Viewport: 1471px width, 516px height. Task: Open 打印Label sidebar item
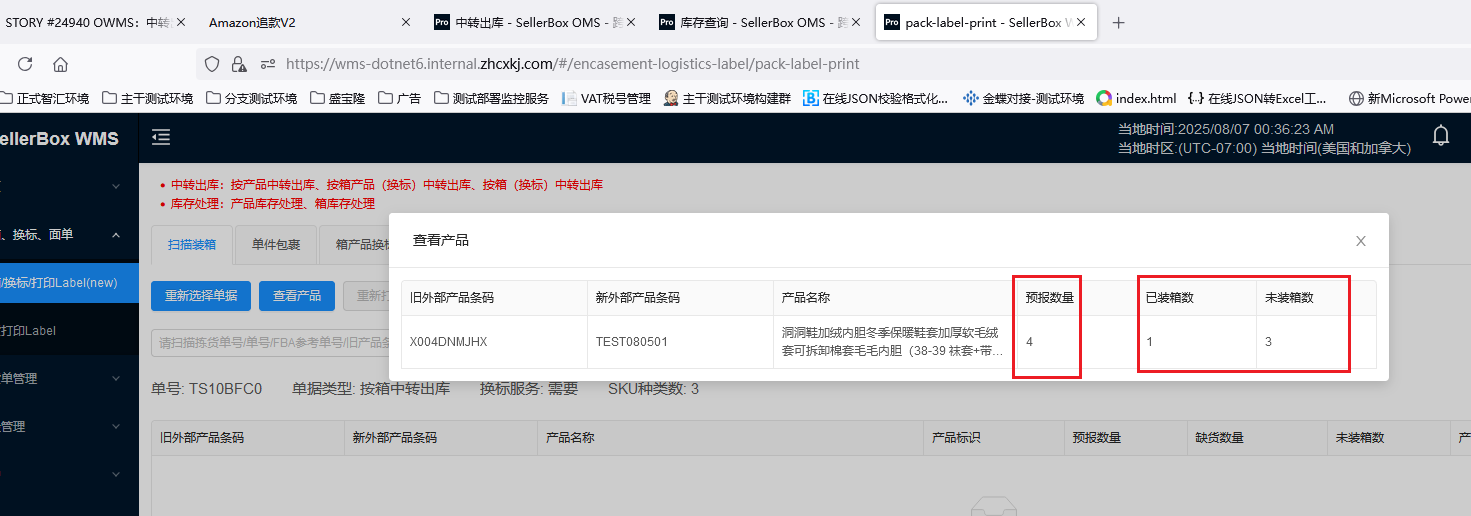pos(69,330)
